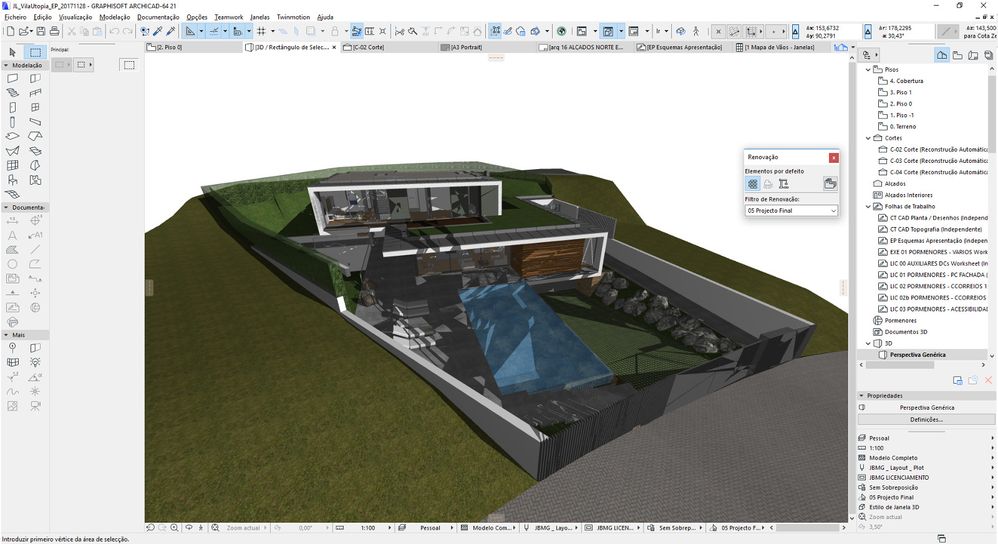
Task: Select the Text tool (letter A)
Action: 12,235
